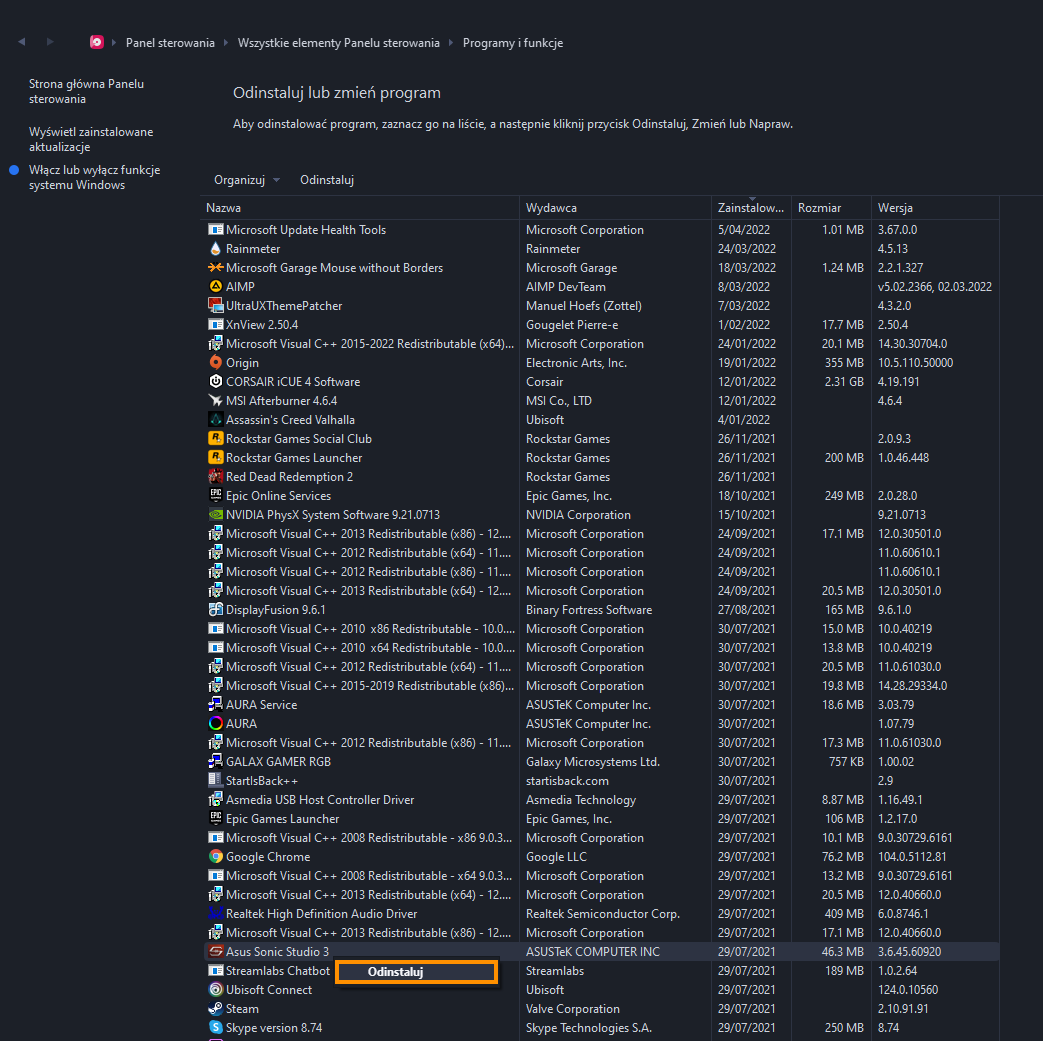1043x1041 pixels.
Task: Open Strona główna Panelu sterowania link
Action: pos(86,91)
